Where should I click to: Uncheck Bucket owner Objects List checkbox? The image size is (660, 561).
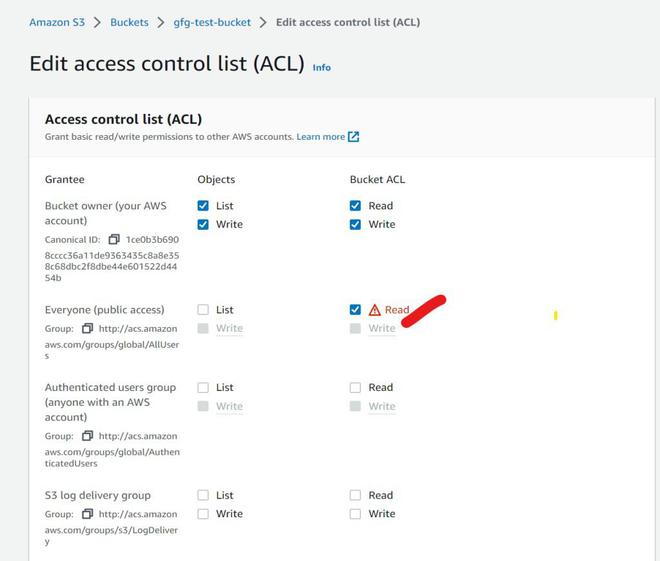pos(203,206)
